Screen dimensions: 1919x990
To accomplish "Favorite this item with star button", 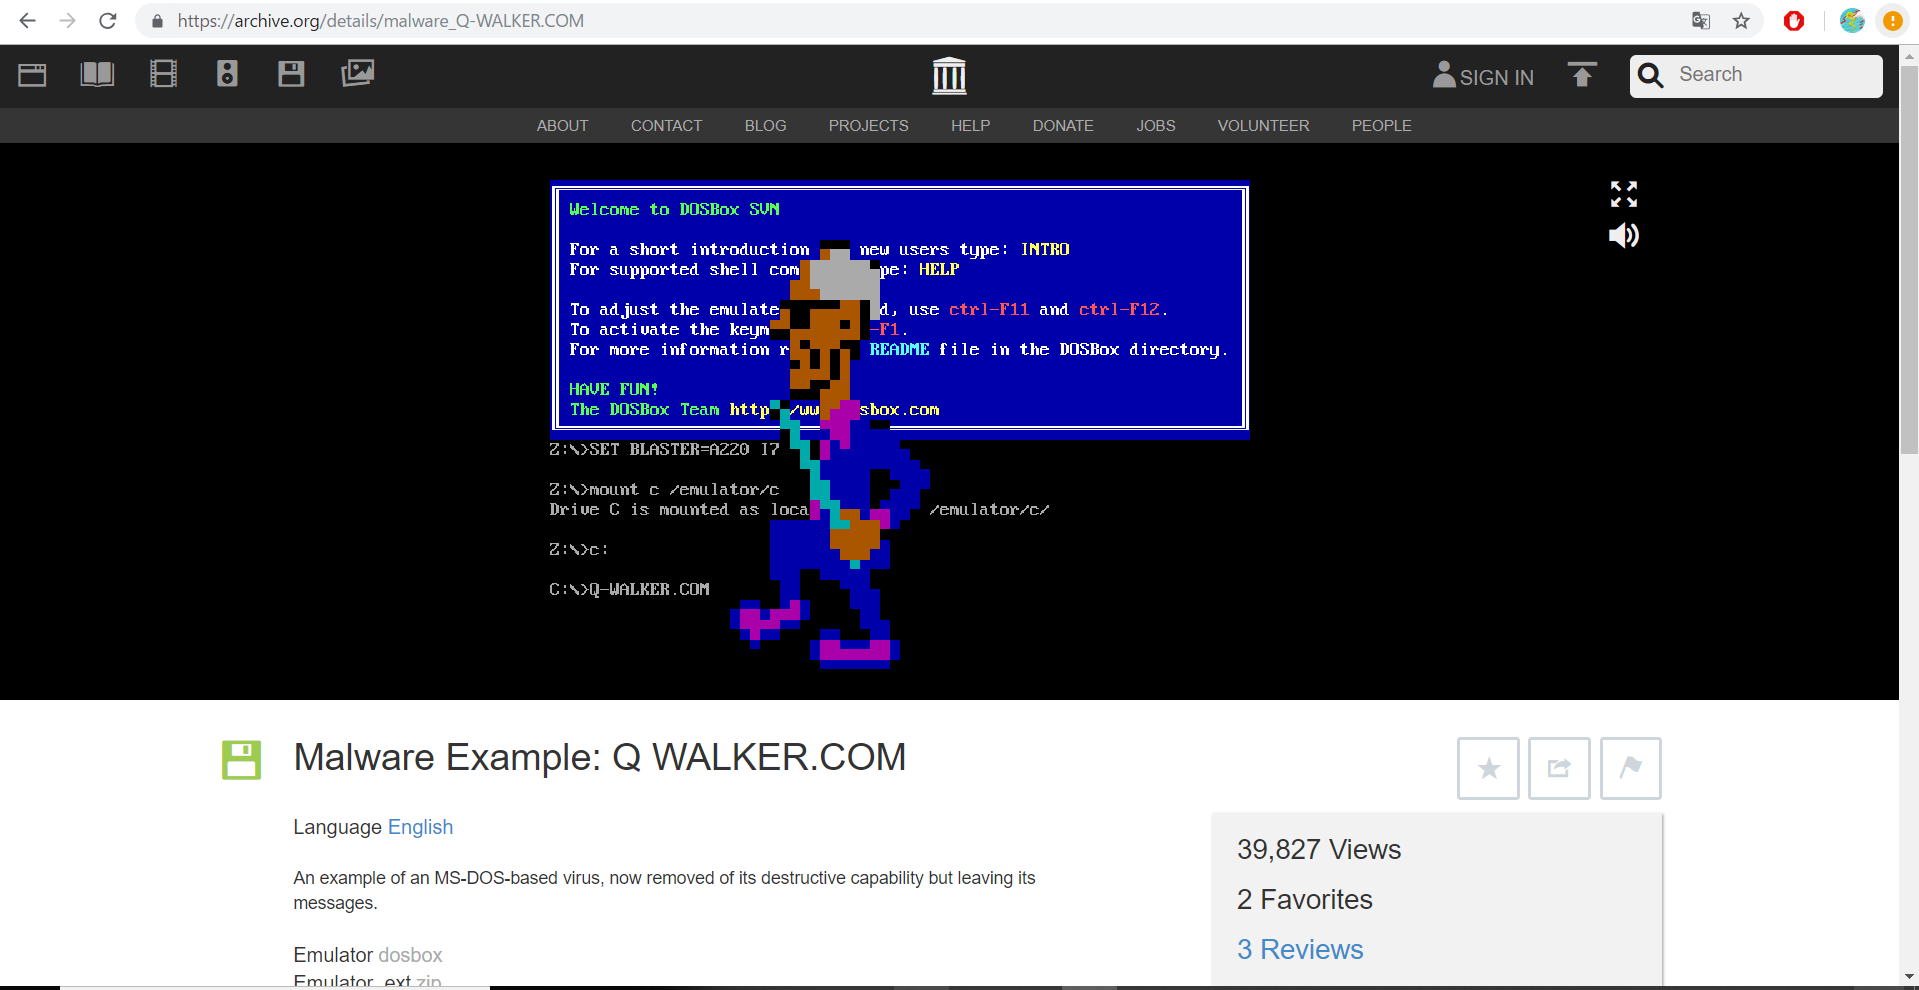I will click(x=1488, y=768).
